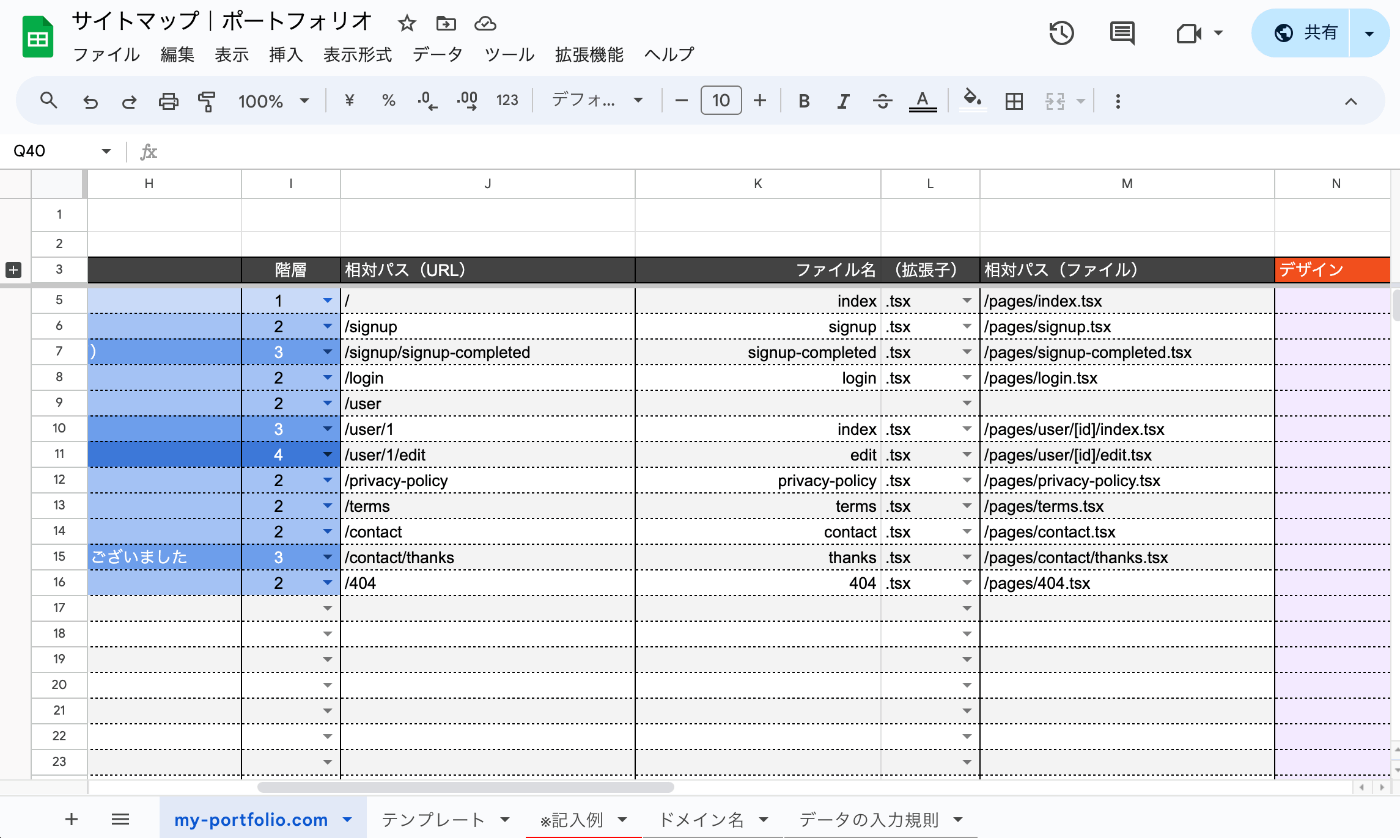Show all sheets list
The image size is (1400, 838).
[x=121, y=819]
